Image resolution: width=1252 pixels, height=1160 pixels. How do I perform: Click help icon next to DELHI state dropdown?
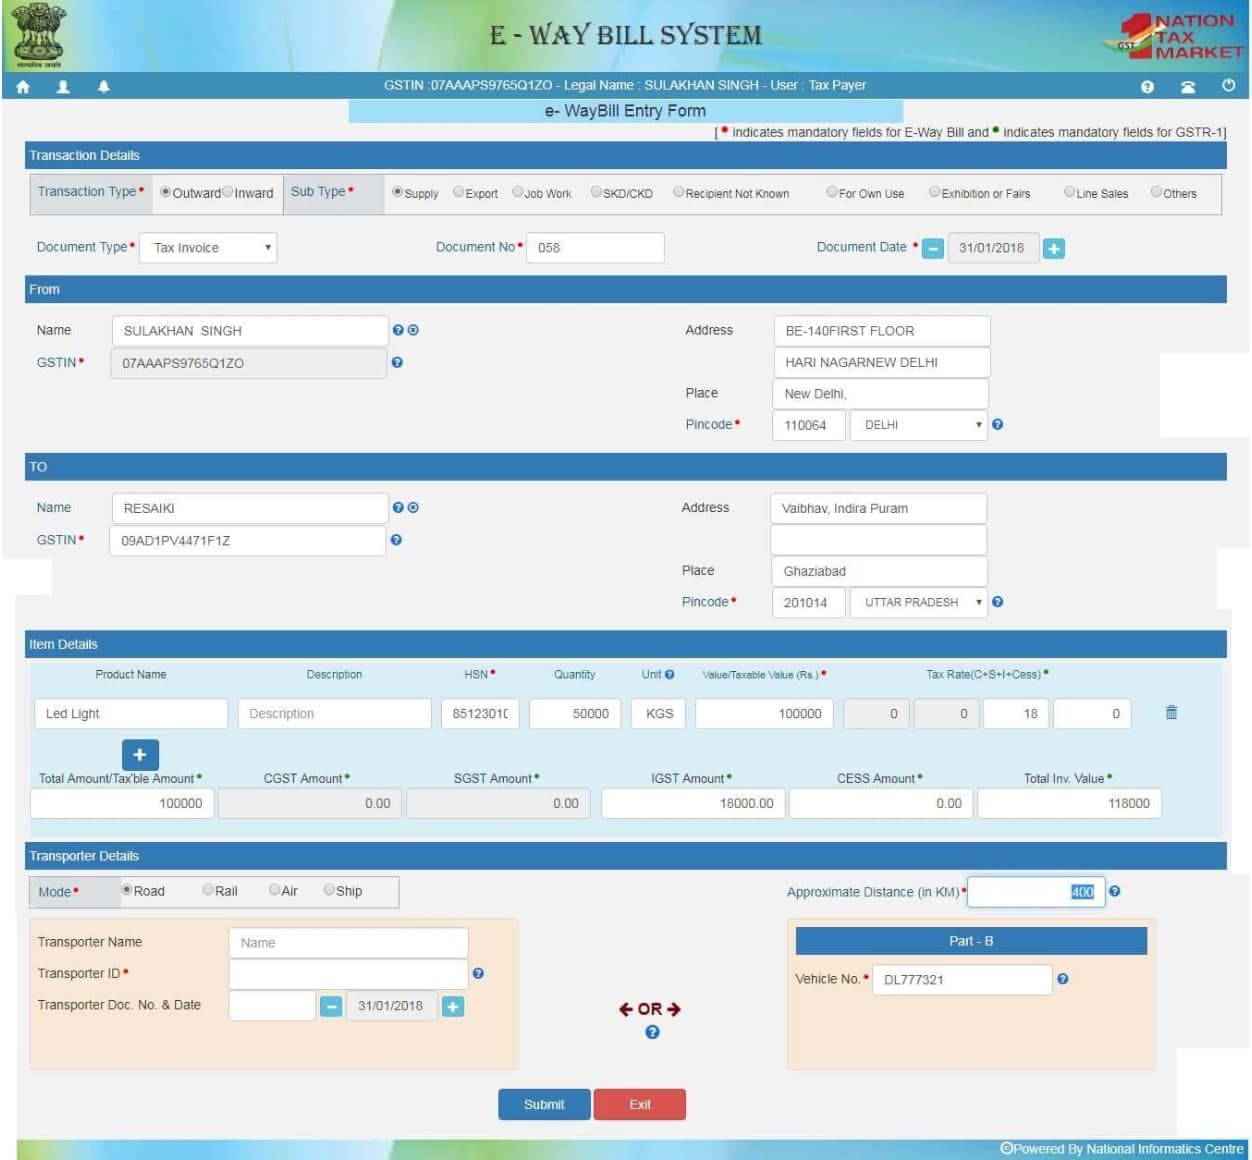(997, 424)
